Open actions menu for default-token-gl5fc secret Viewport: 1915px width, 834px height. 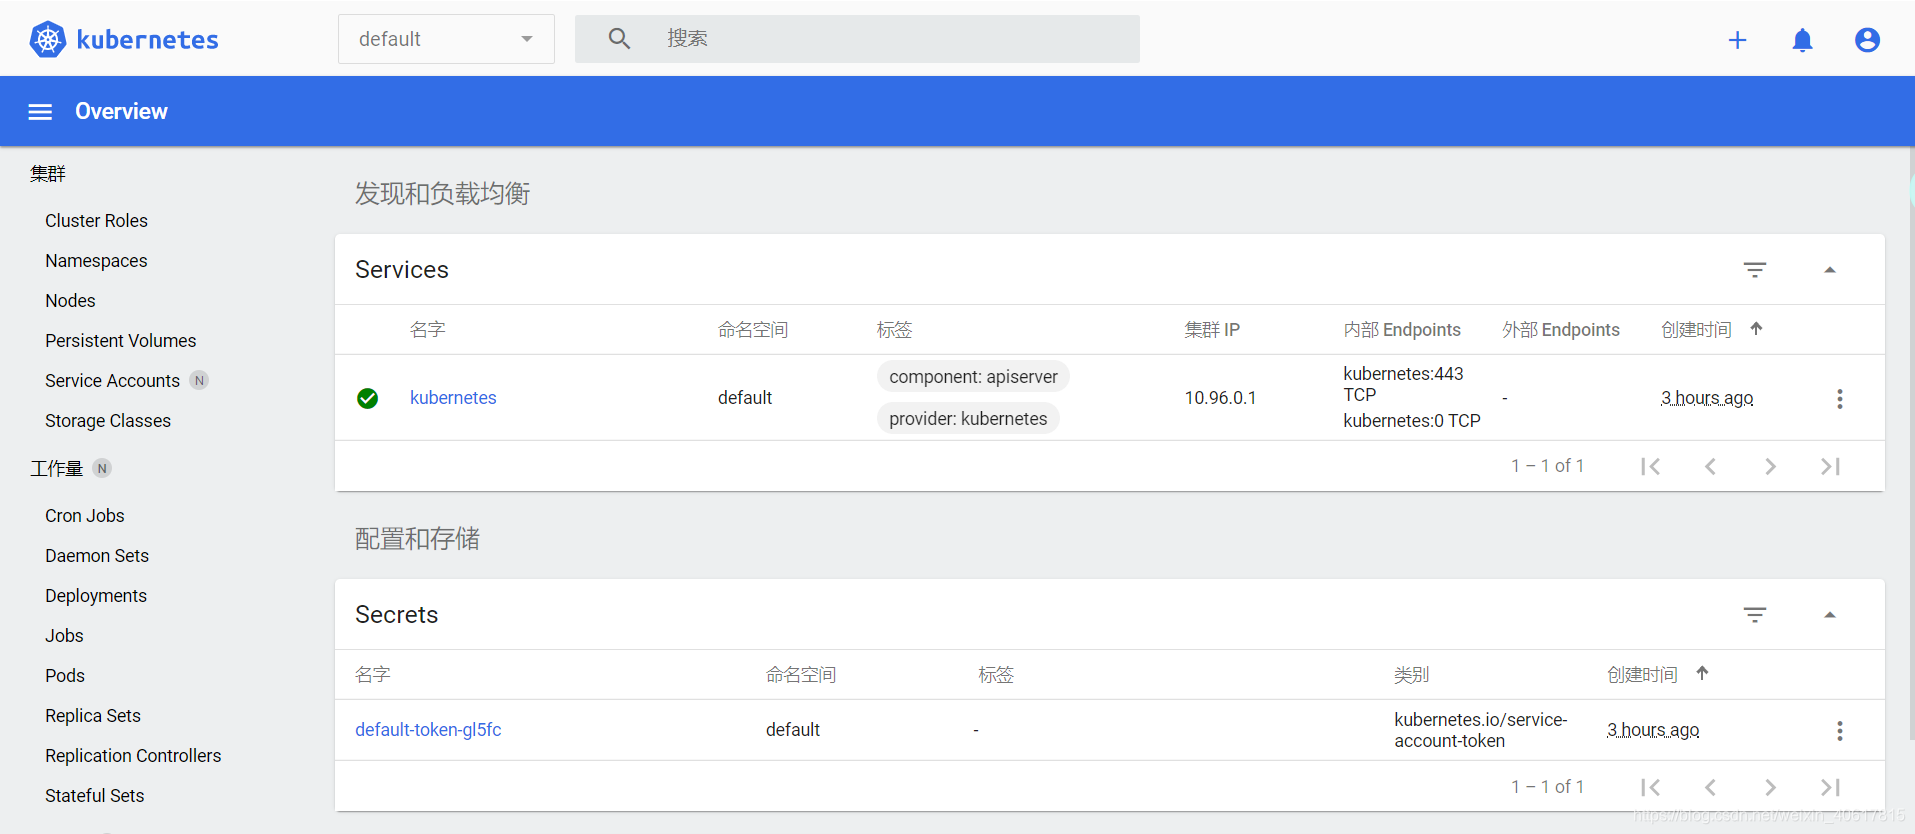point(1839,731)
